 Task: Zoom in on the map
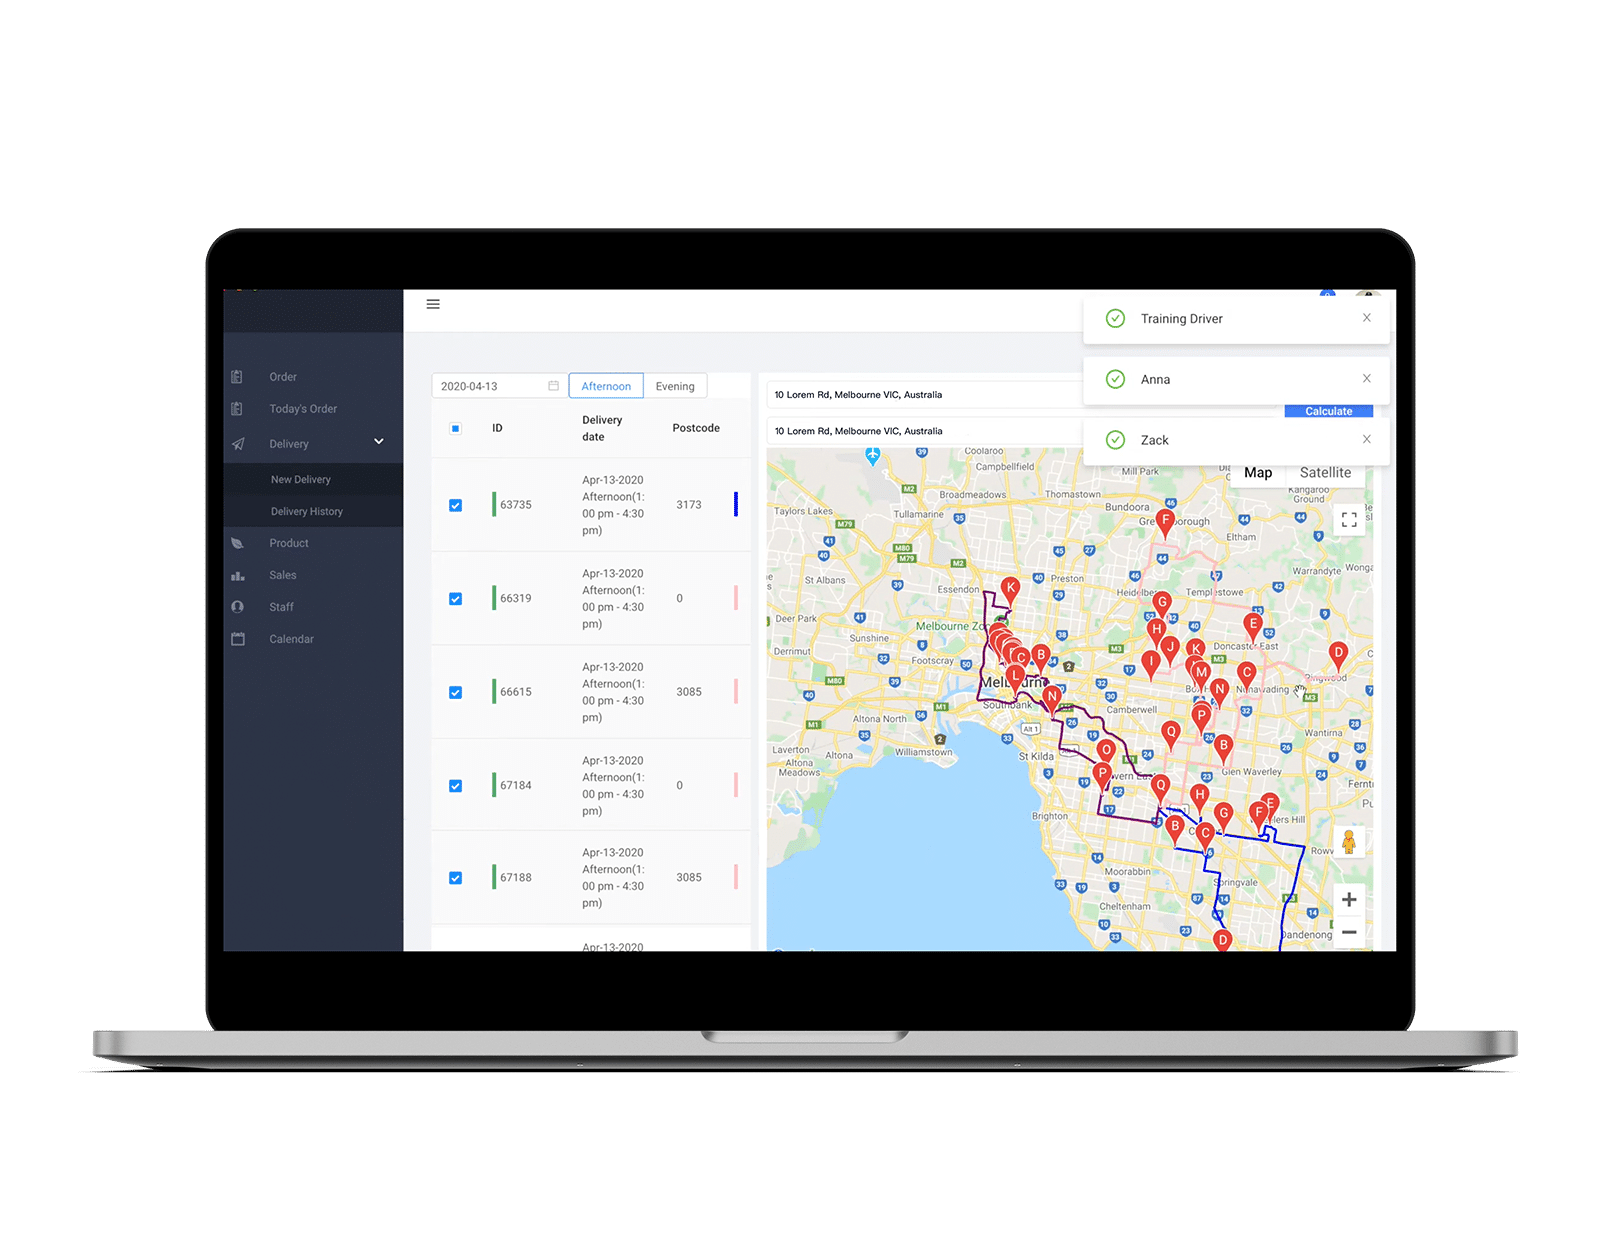tap(1349, 900)
